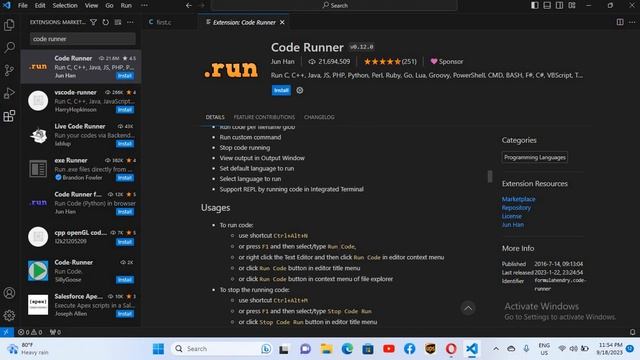Open extensions panel more actions menu
The width and height of the screenshot is (640, 360).
130,22
